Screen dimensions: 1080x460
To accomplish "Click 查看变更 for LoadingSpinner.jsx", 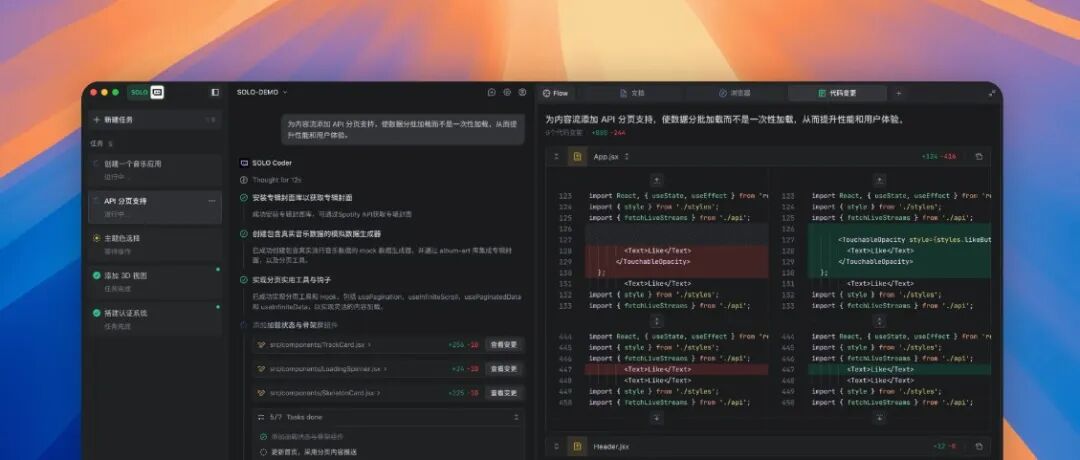I will tap(503, 369).
